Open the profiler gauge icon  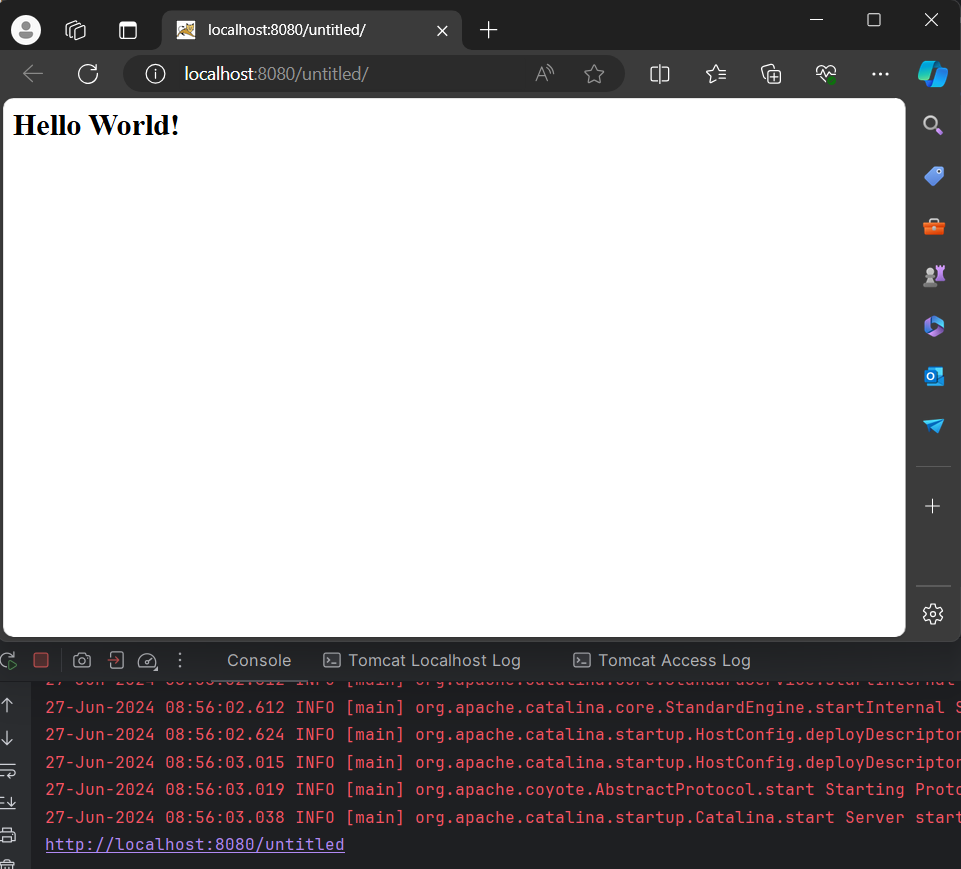(148, 661)
